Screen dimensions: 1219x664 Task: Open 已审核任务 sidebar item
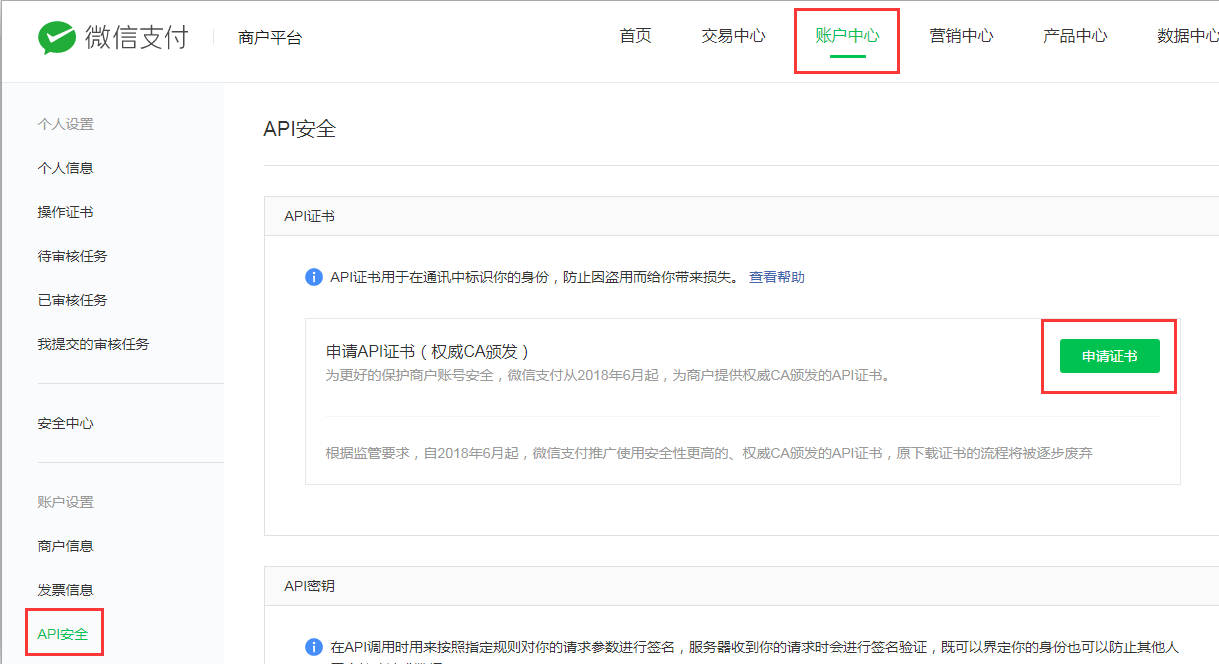tap(72, 300)
